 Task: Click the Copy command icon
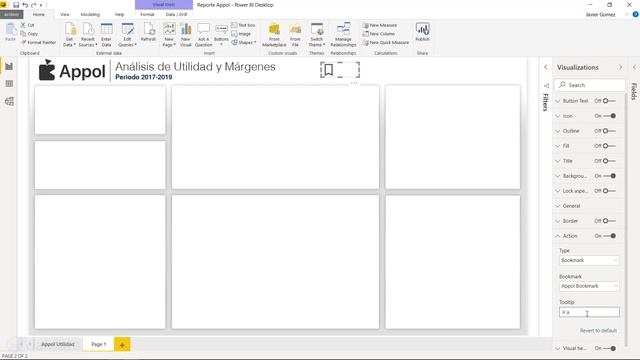23,33
